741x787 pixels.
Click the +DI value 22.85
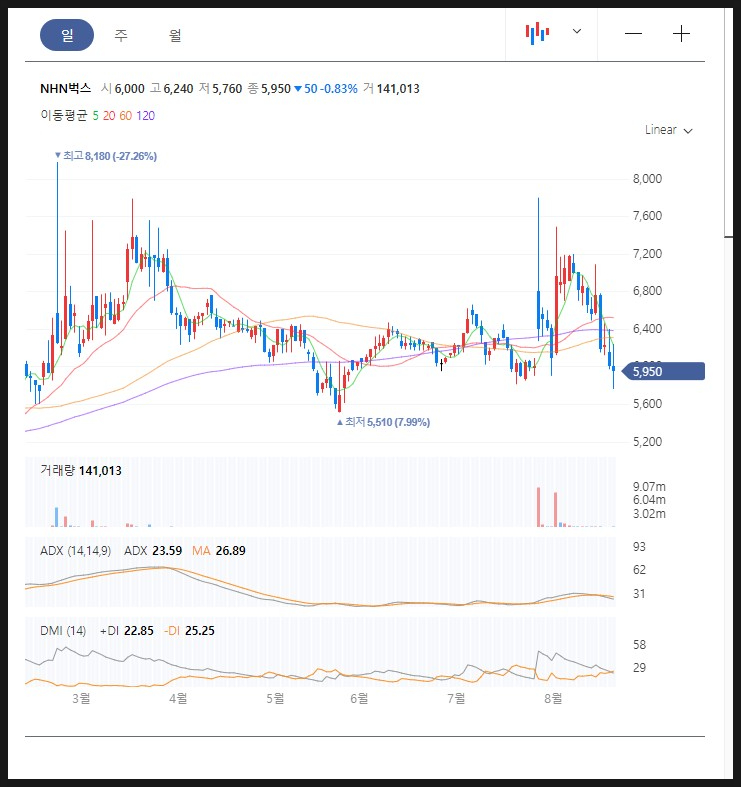139,631
